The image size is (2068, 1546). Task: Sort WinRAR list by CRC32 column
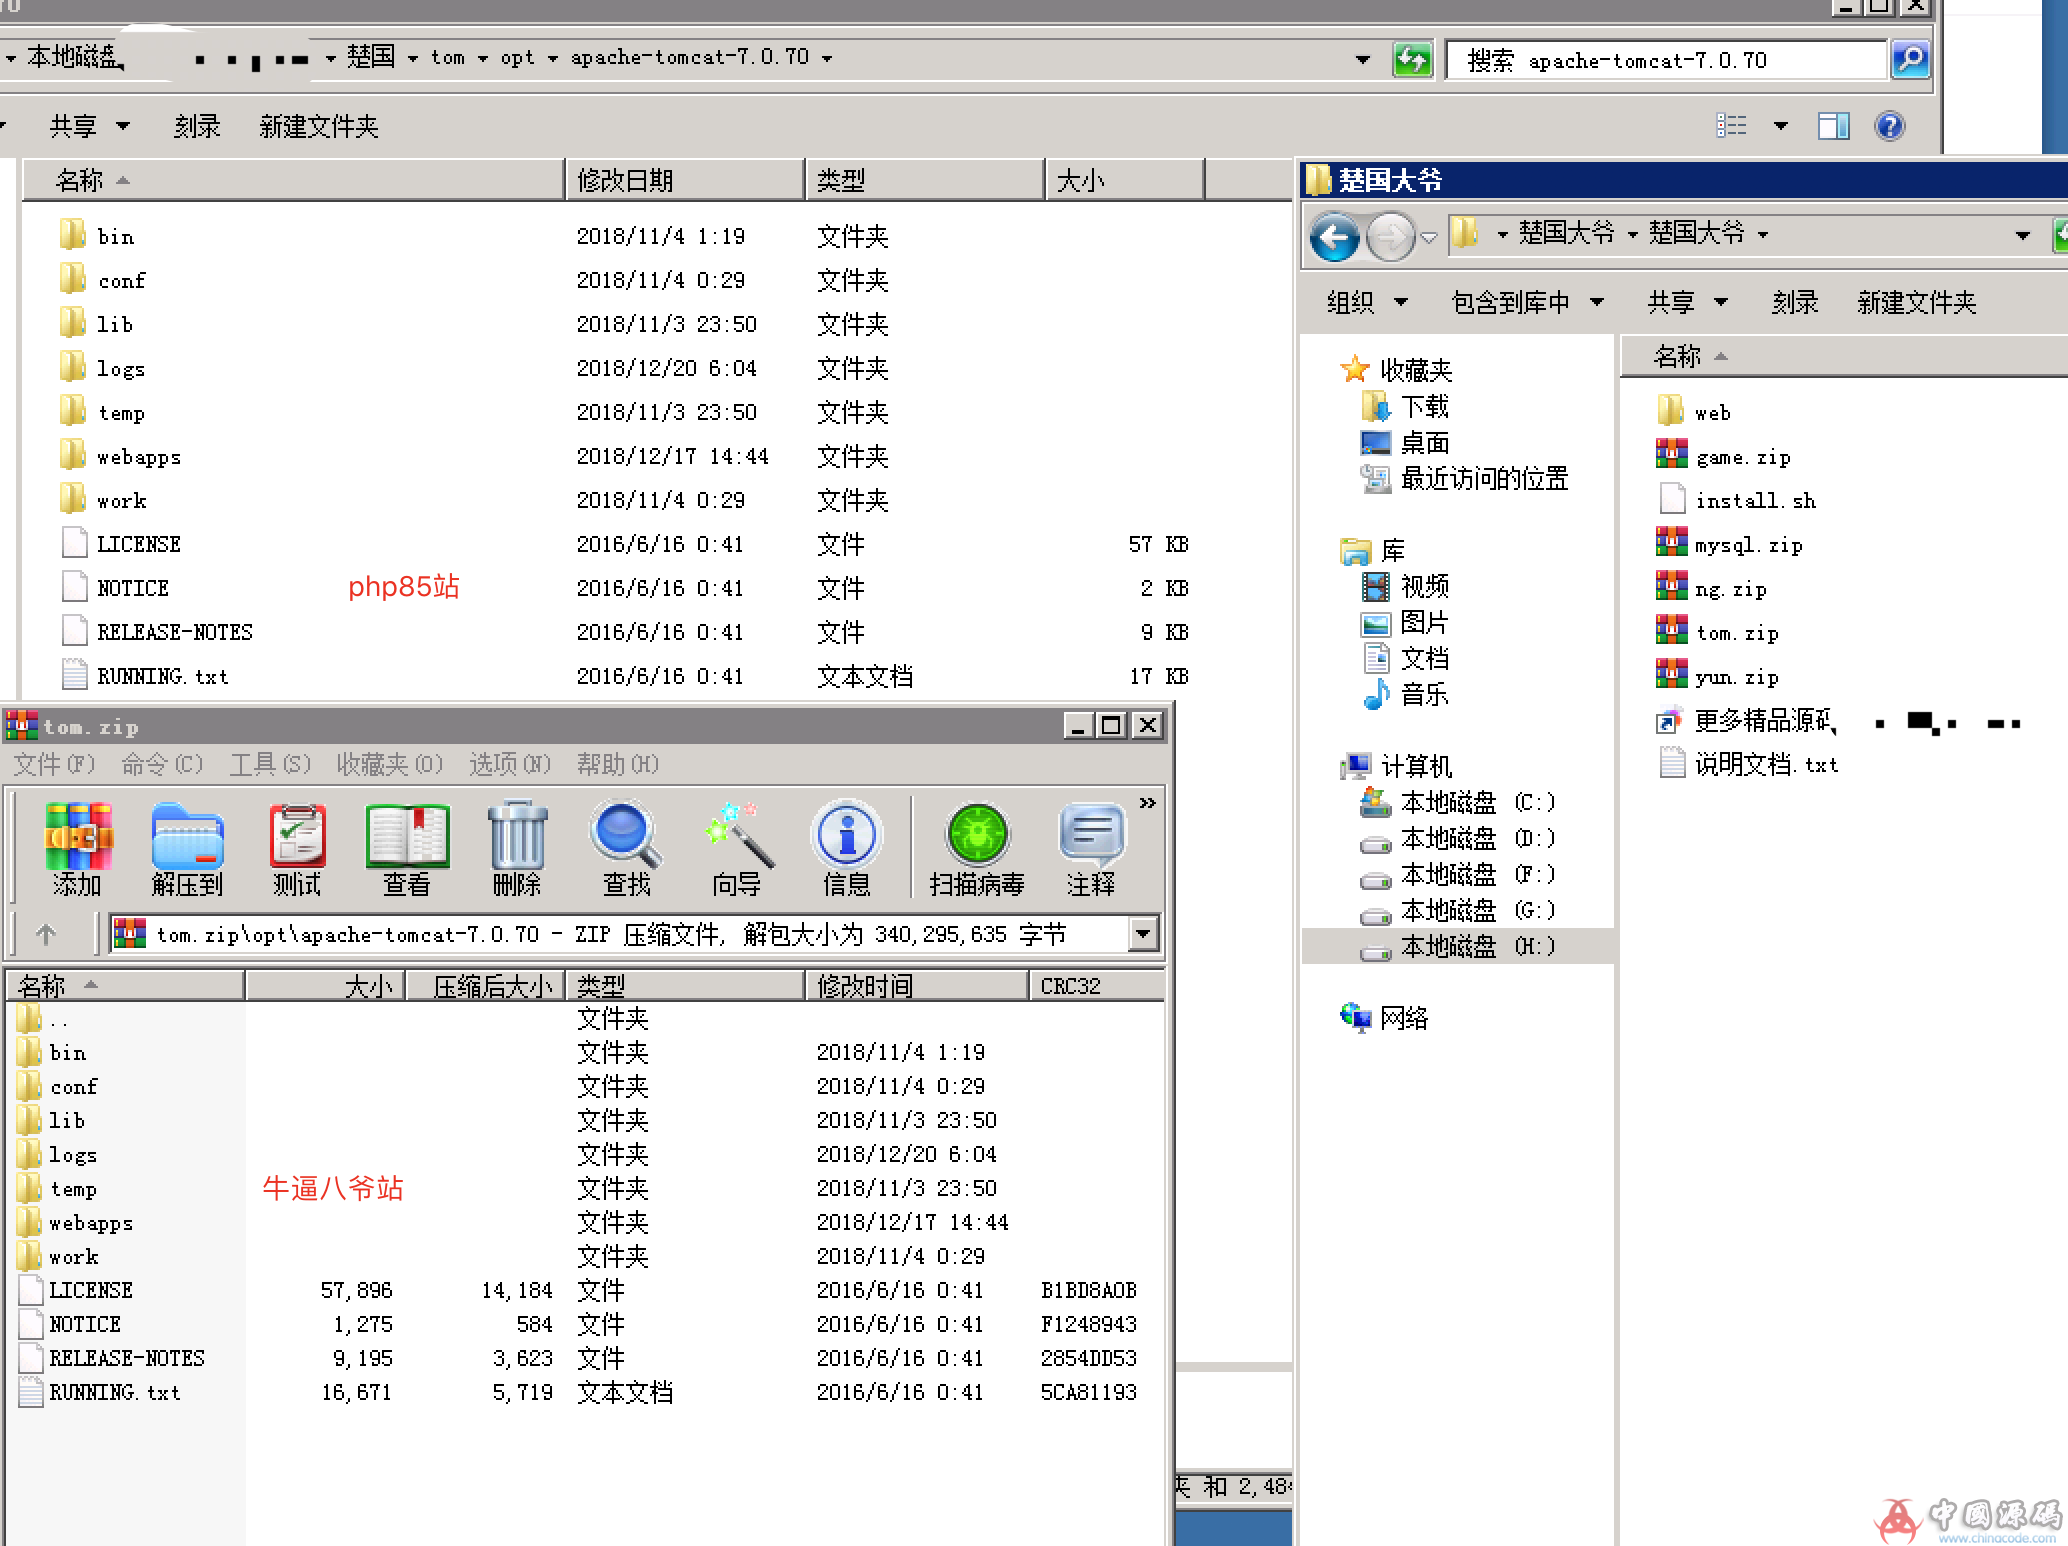tap(1096, 986)
